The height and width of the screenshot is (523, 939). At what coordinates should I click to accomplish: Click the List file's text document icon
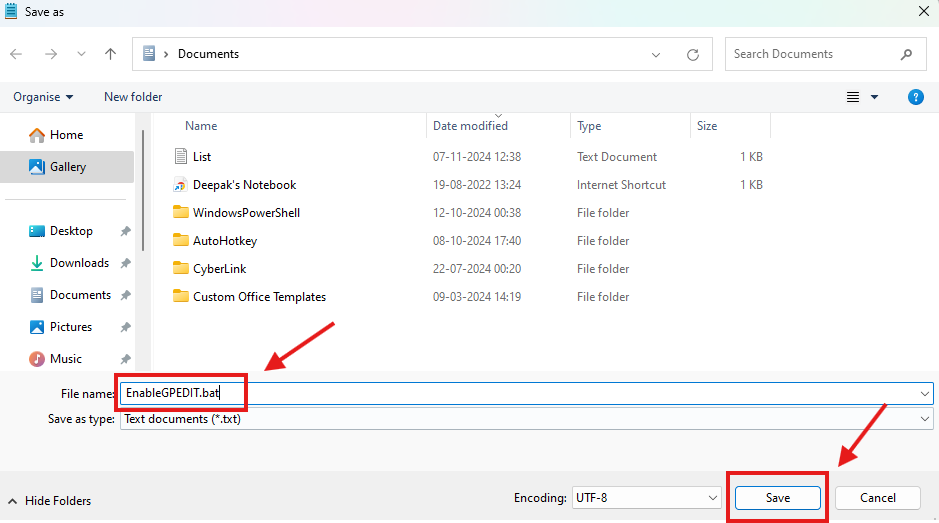click(x=180, y=156)
